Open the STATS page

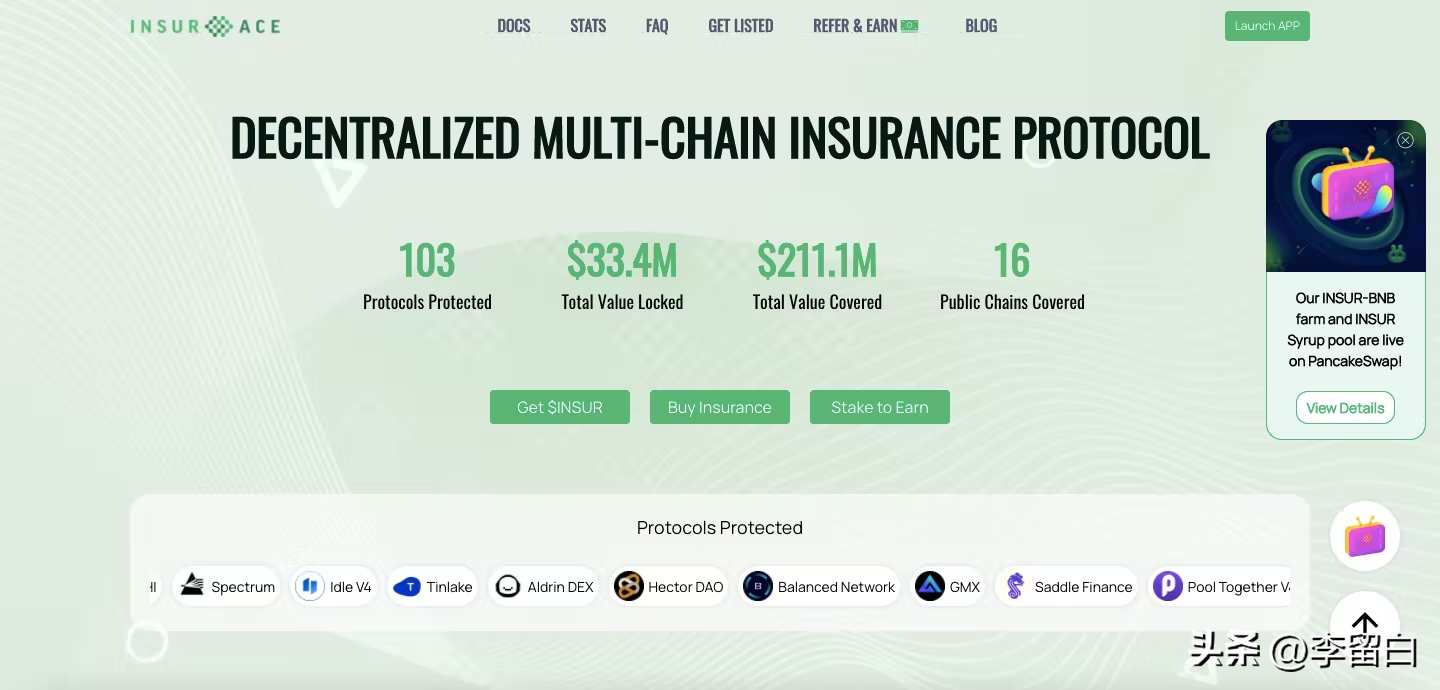588,26
